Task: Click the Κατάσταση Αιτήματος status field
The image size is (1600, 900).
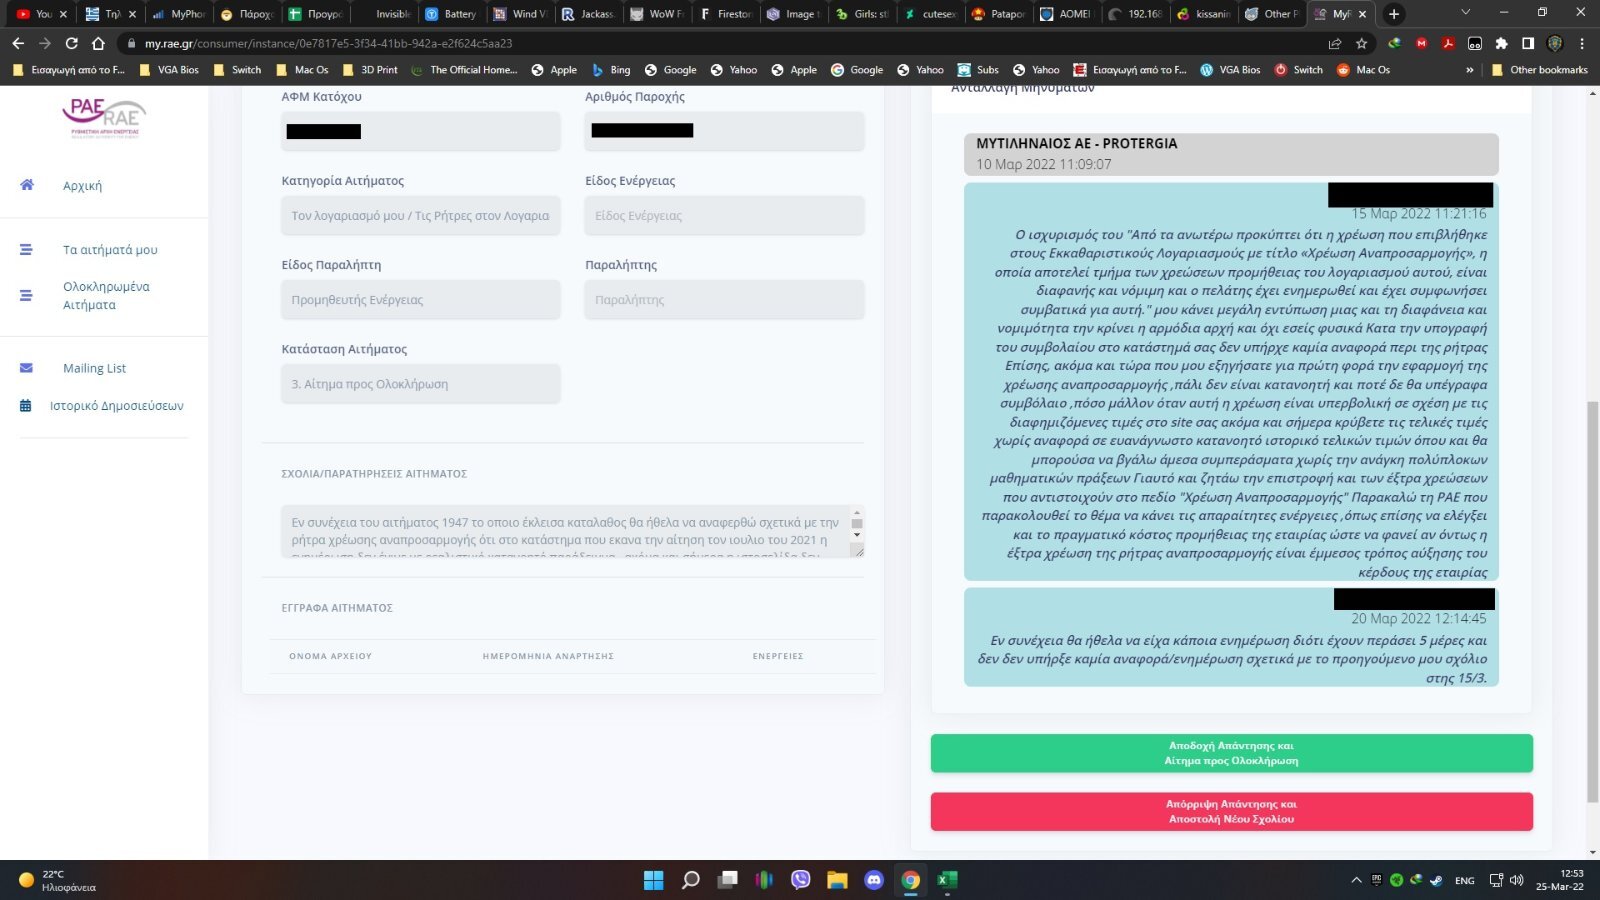Action: pos(420,384)
